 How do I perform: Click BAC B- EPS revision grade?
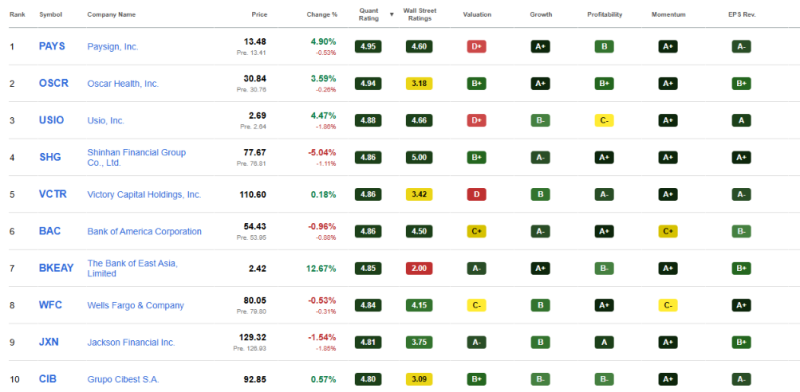point(741,231)
